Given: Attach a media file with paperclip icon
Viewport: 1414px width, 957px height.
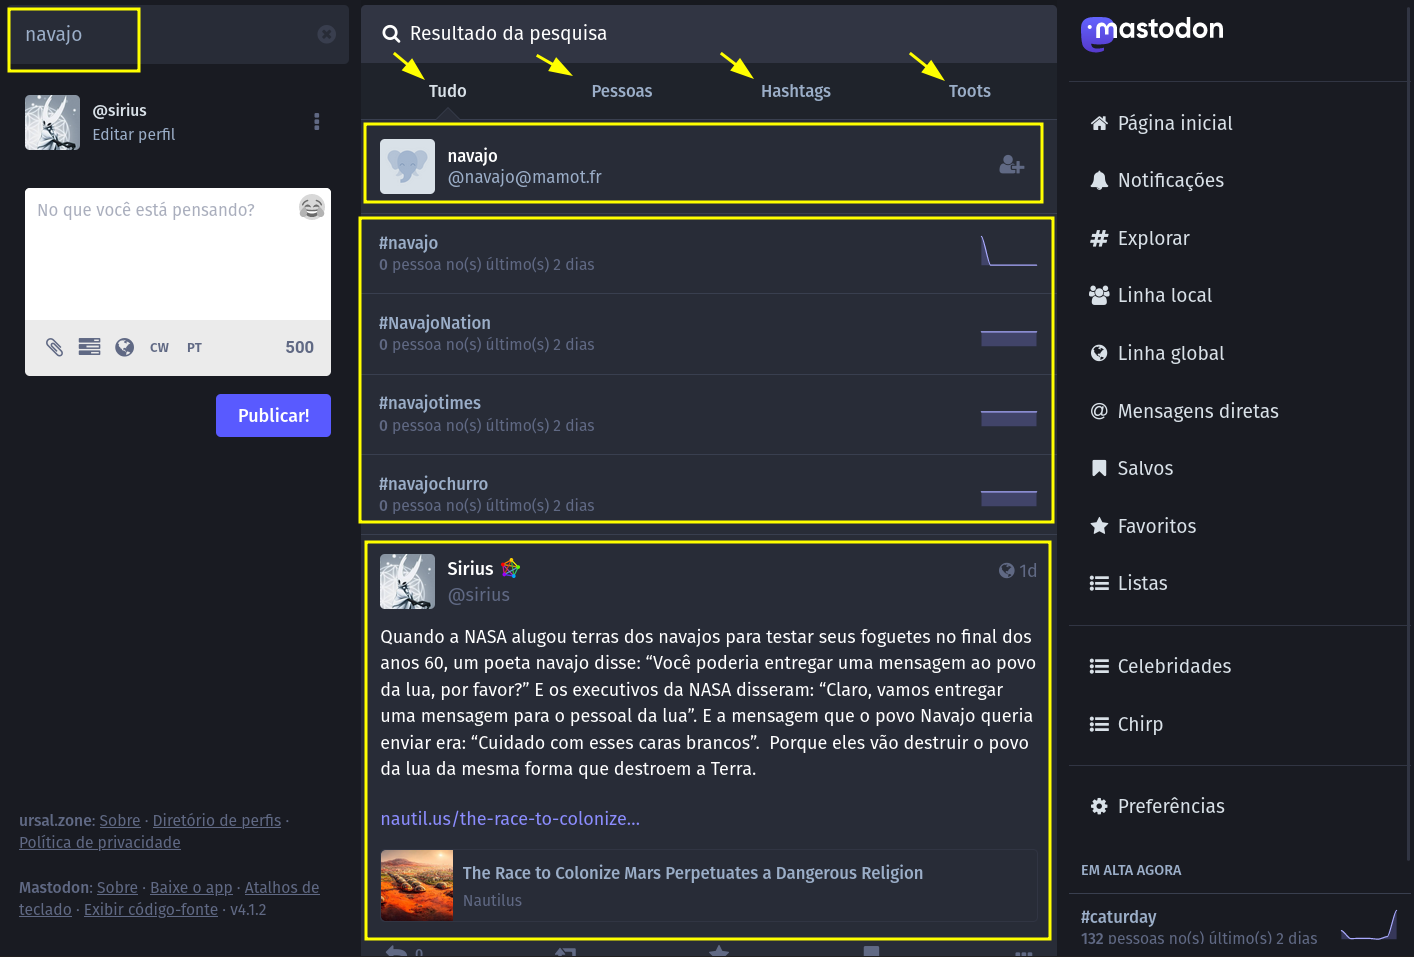Looking at the screenshot, I should [55, 347].
